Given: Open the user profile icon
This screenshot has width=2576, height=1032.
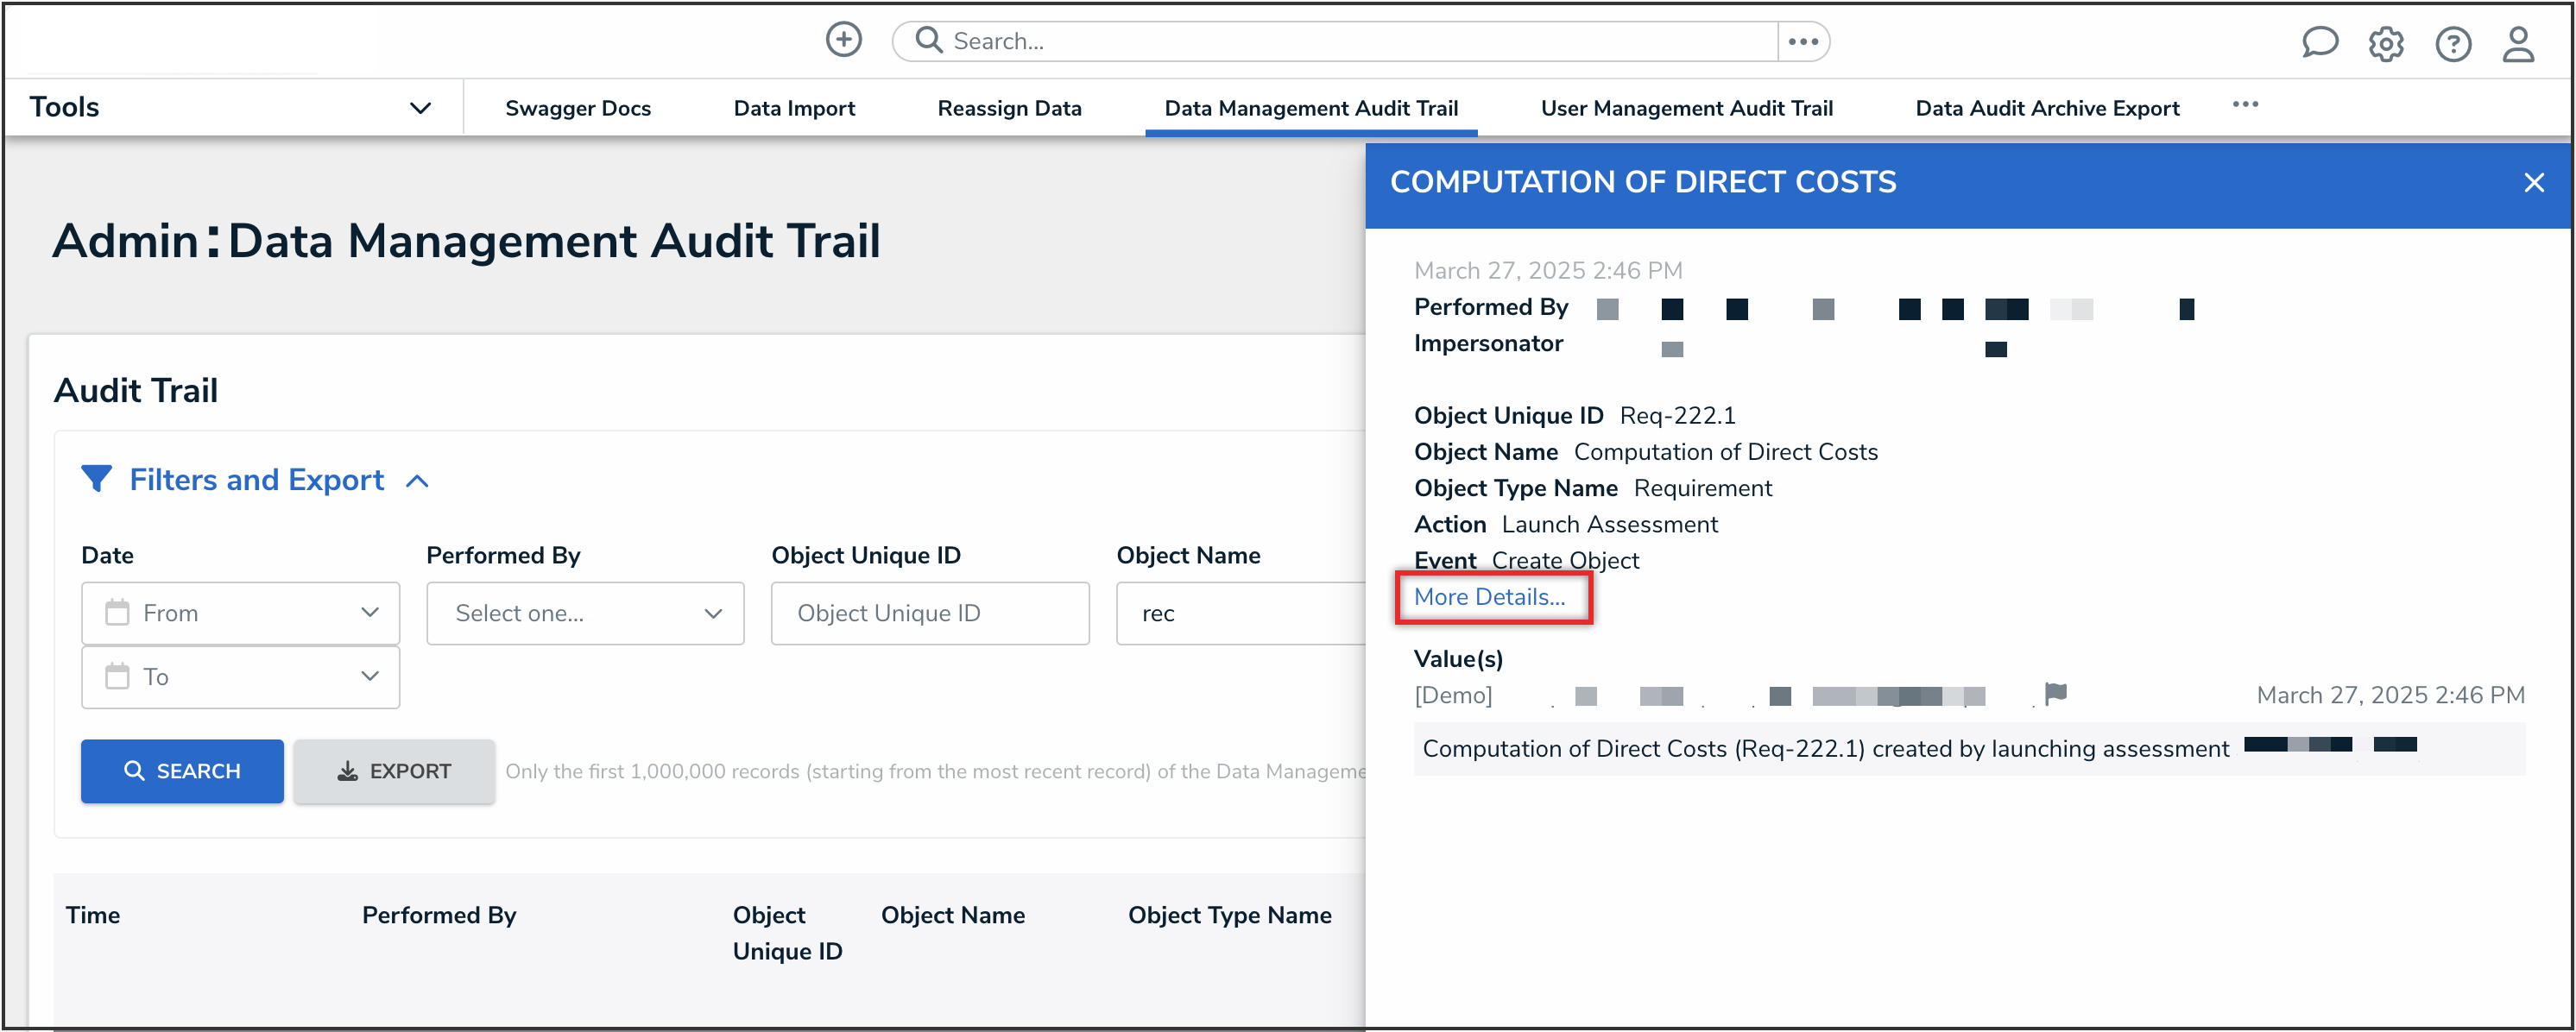Looking at the screenshot, I should click(2517, 44).
